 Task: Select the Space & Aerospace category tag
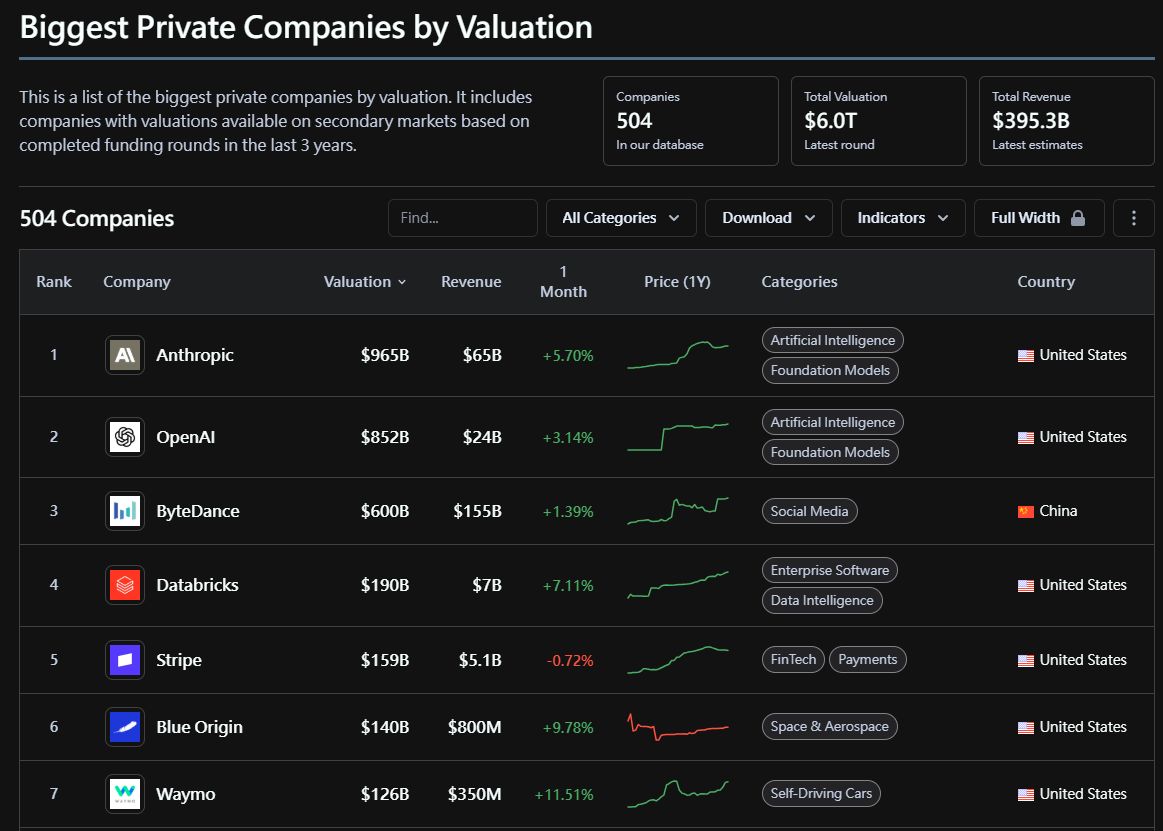tap(829, 727)
